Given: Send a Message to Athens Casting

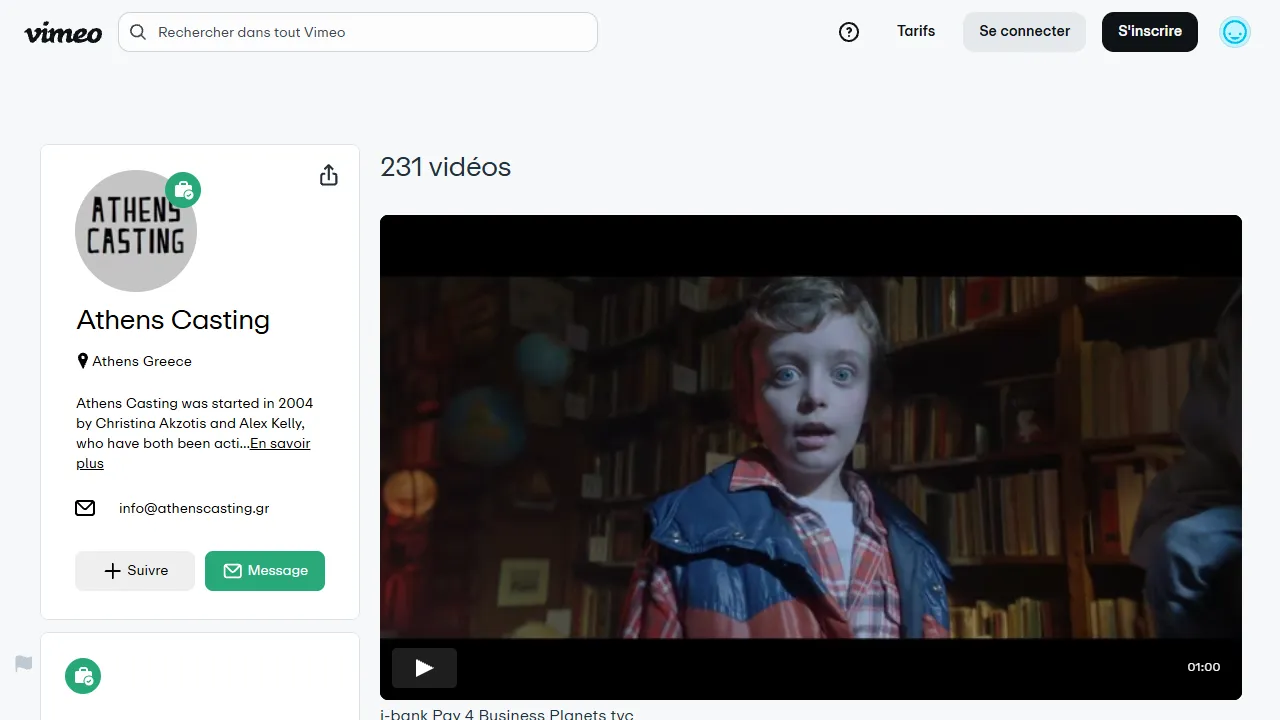Looking at the screenshot, I should point(265,571).
